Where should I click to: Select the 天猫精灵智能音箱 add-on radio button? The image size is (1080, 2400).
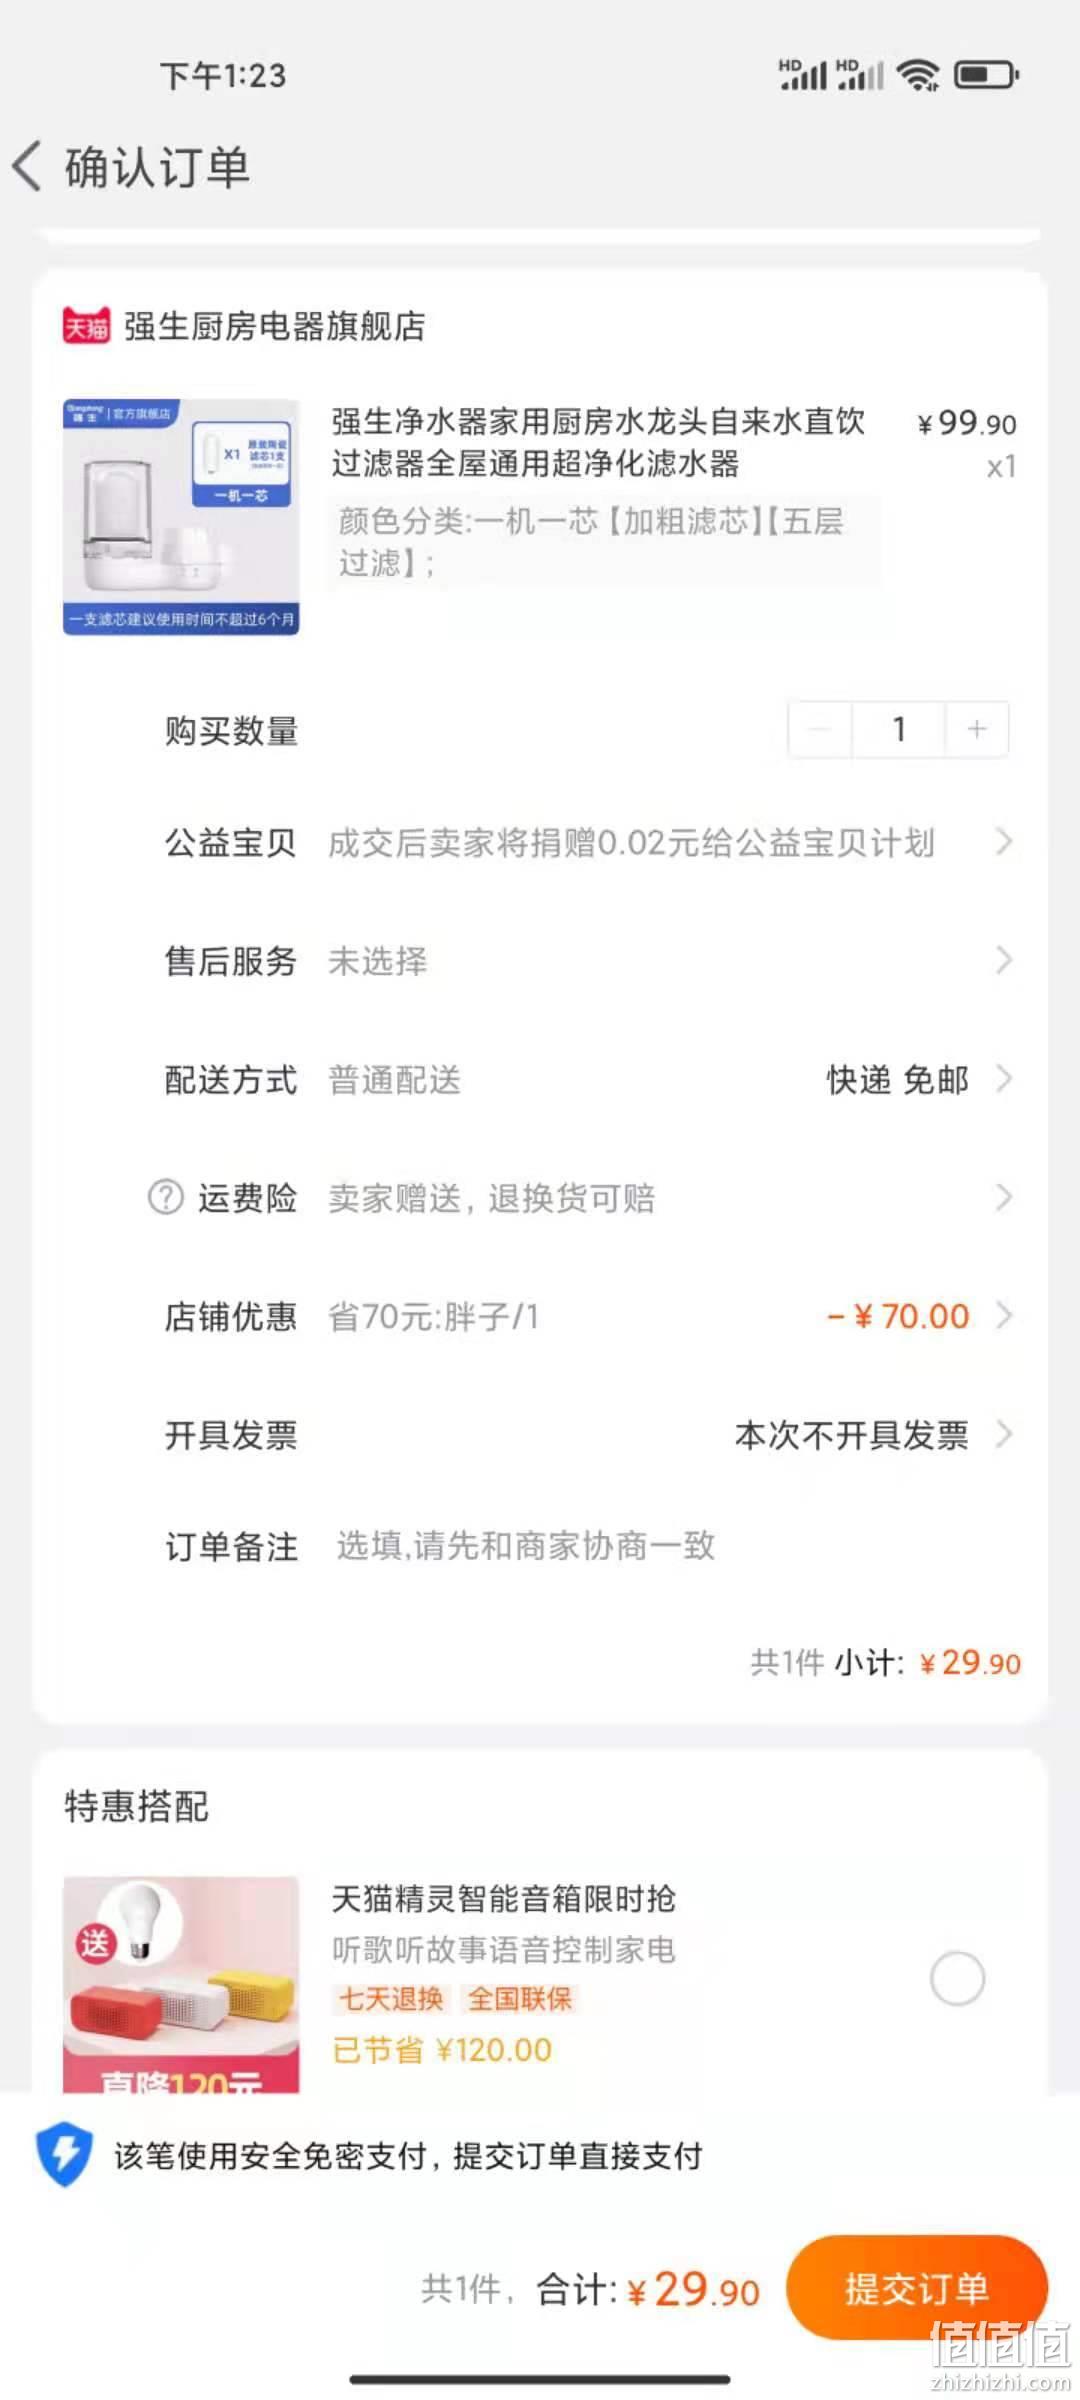click(x=957, y=1977)
